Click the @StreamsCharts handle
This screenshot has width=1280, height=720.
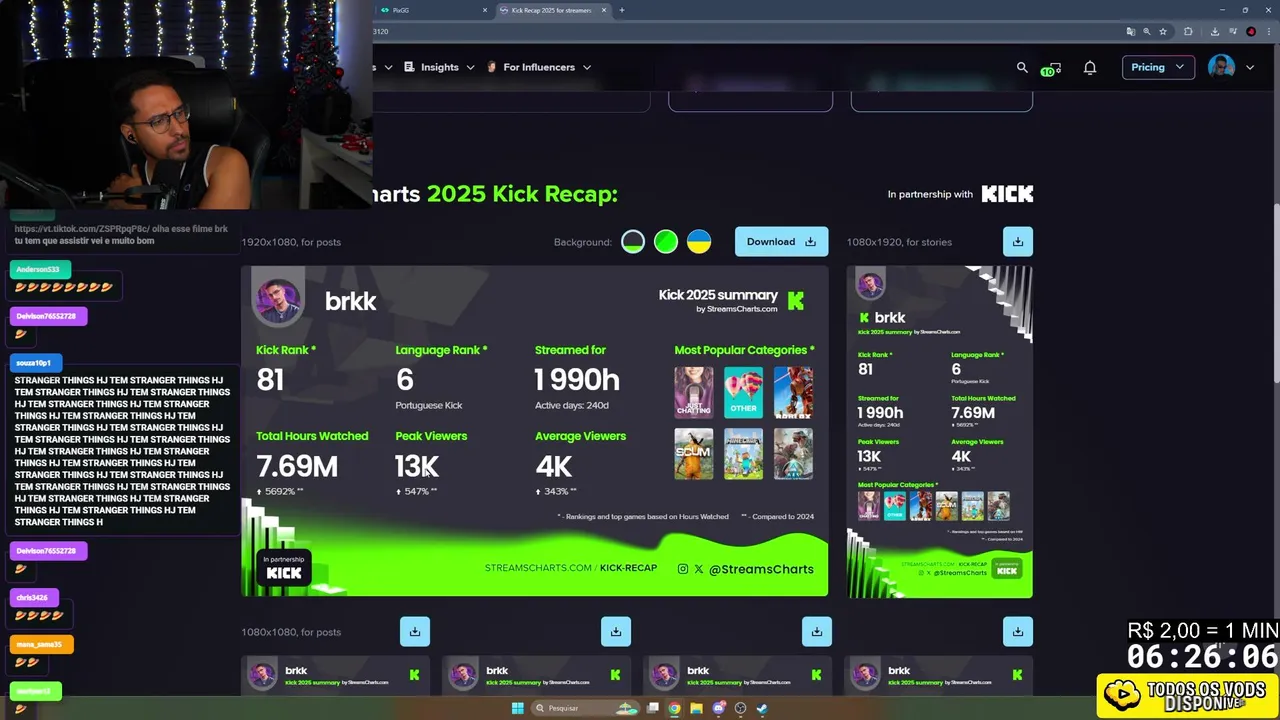pos(761,569)
